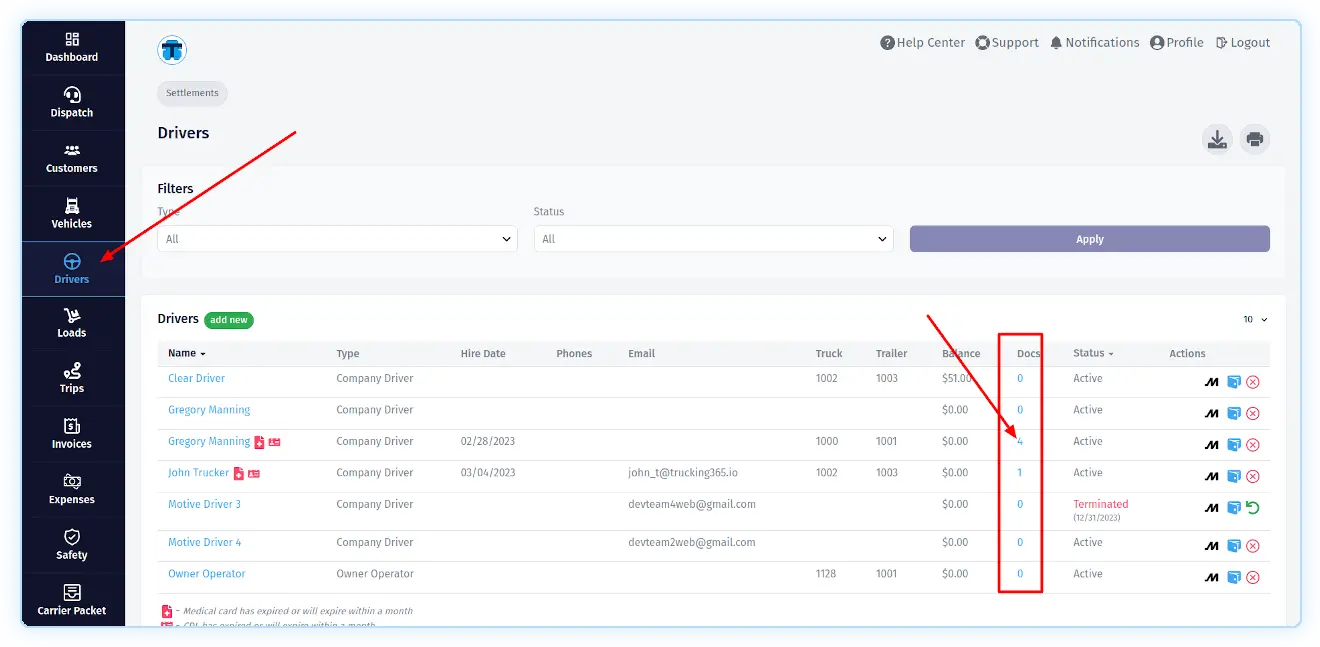The height and width of the screenshot is (647, 1320).
Task: Click the red deactivate icon for John Trucker
Action: point(1252,477)
